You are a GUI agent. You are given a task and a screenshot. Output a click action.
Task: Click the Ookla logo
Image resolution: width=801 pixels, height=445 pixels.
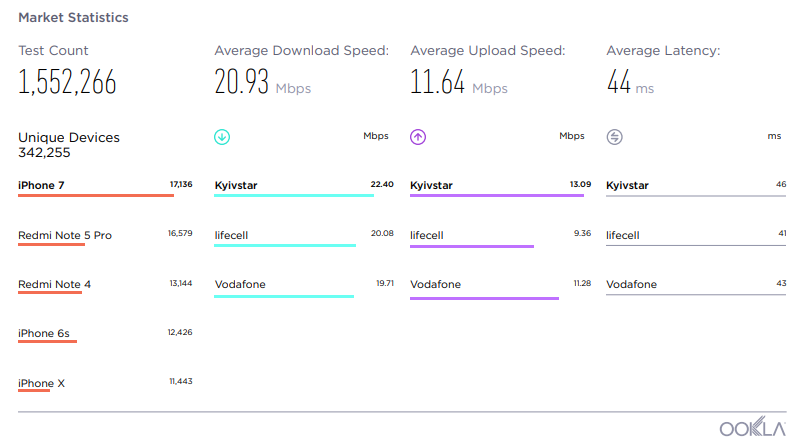click(x=752, y=427)
